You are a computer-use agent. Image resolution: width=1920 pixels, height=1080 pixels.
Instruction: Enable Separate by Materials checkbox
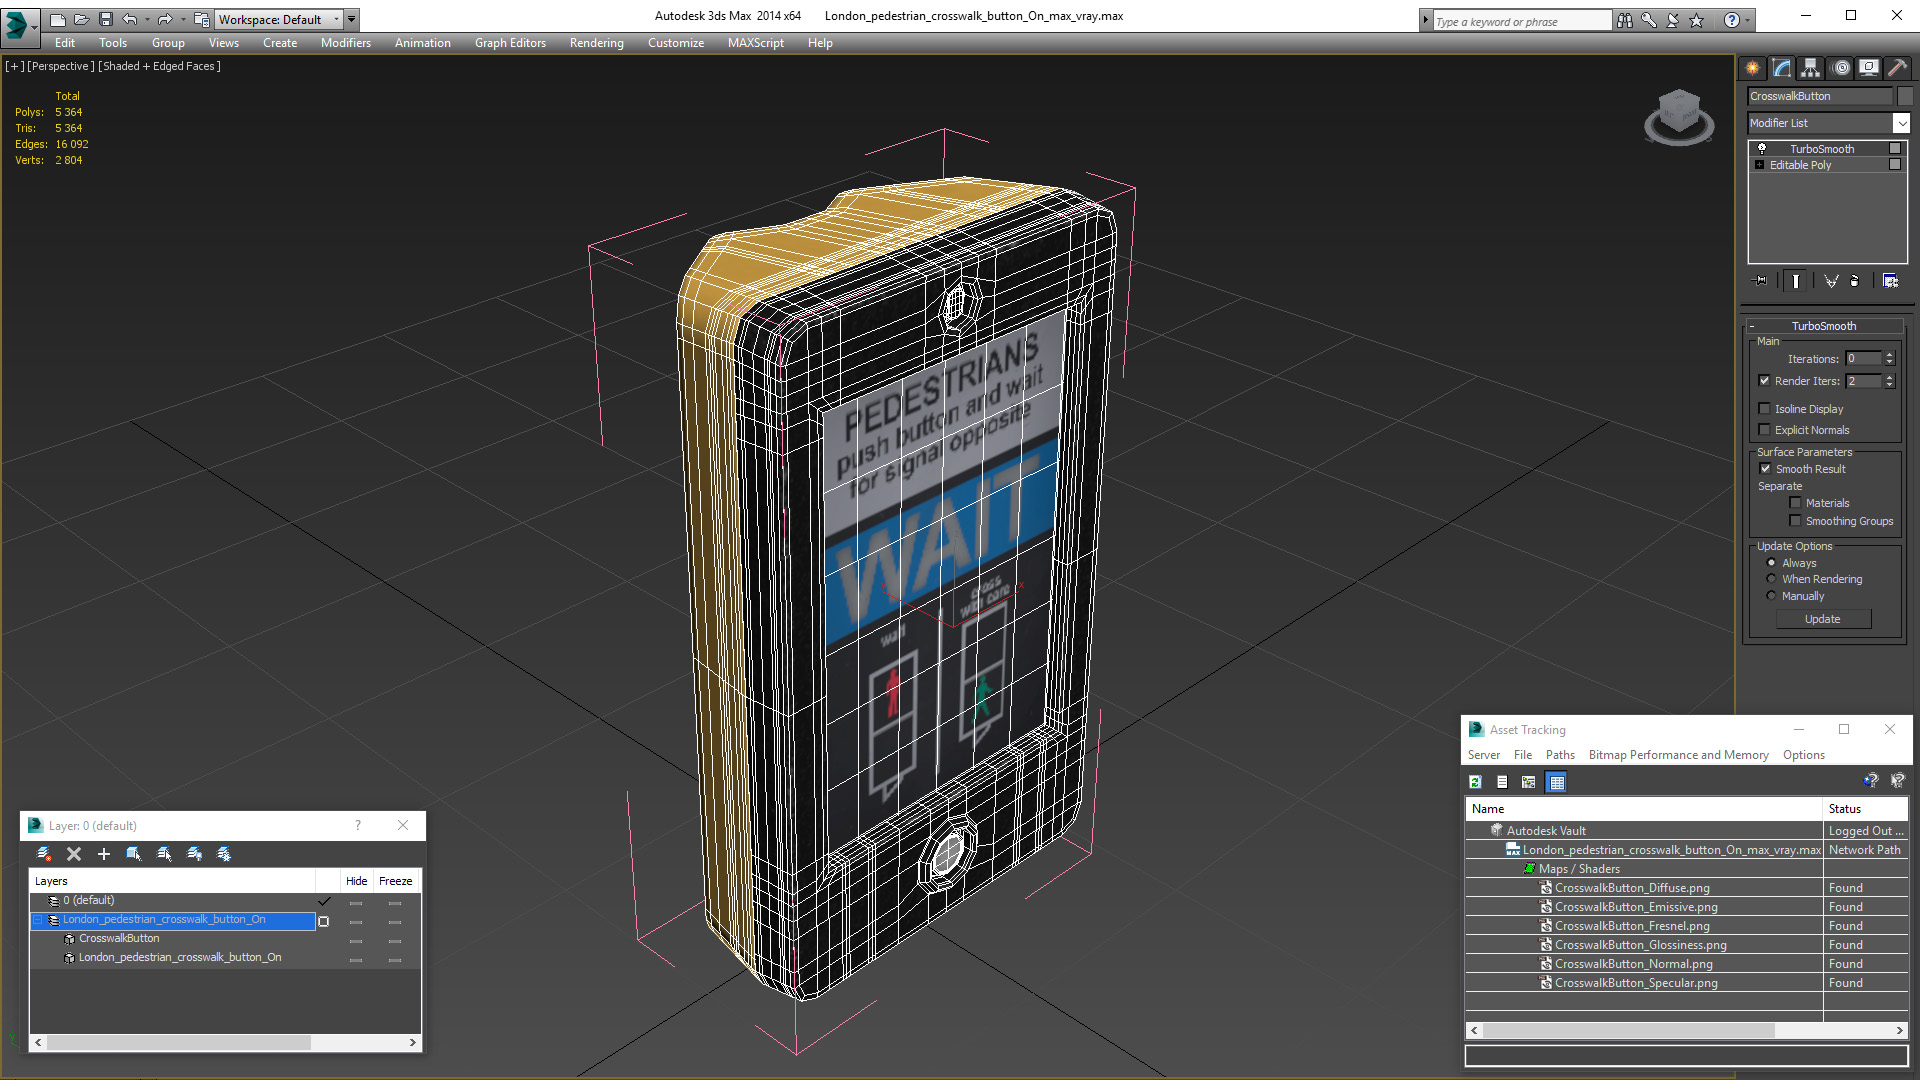[1796, 503]
